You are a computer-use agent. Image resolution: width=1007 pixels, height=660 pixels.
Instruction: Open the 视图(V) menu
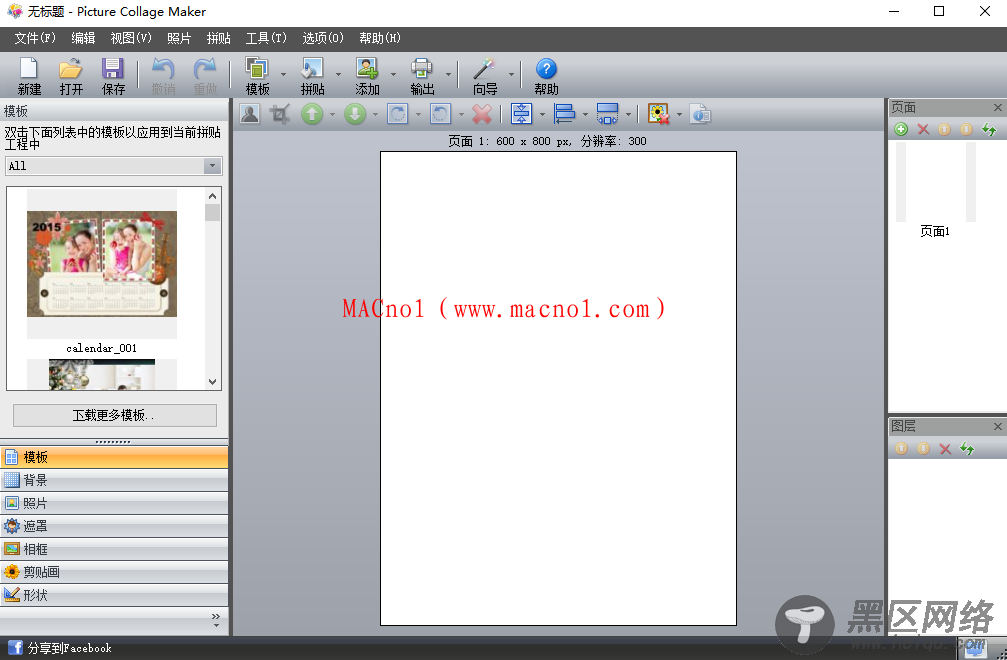(131, 39)
